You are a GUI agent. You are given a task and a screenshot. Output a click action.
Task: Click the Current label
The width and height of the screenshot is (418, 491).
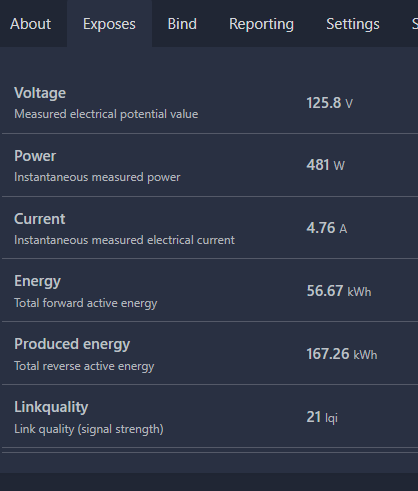pos(40,219)
